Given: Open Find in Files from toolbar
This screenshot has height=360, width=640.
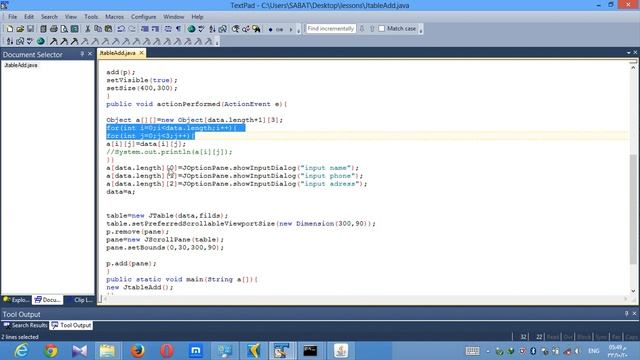Looking at the screenshot, I should (256, 29).
